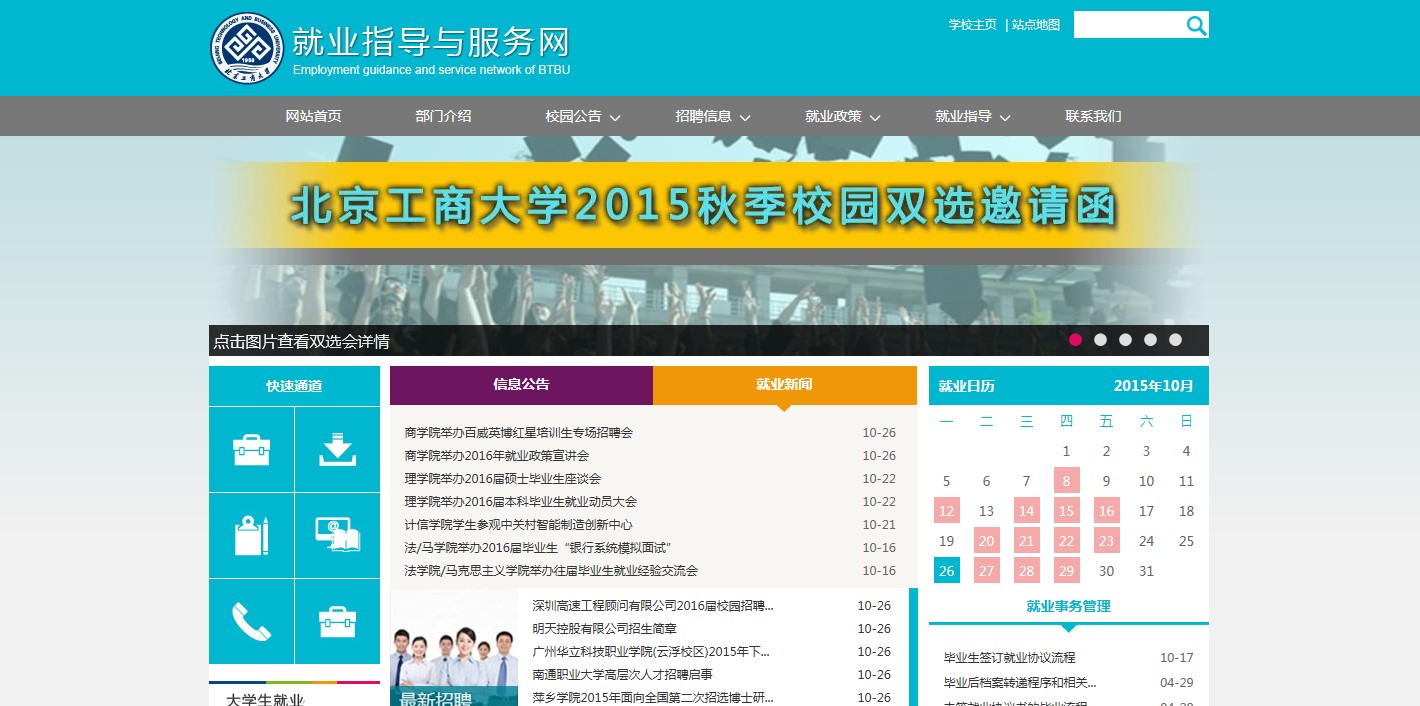Click the clipboard and pencil icon

click(251, 536)
